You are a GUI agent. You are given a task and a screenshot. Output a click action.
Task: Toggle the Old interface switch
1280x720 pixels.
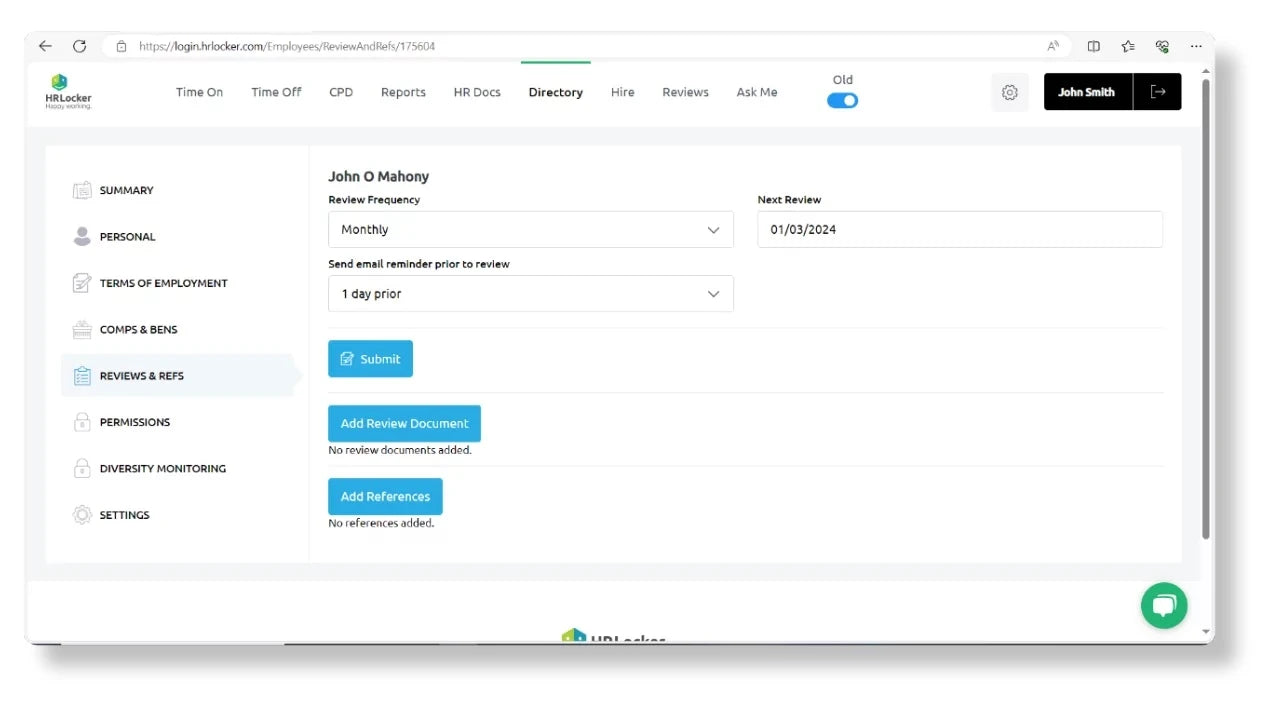click(842, 100)
